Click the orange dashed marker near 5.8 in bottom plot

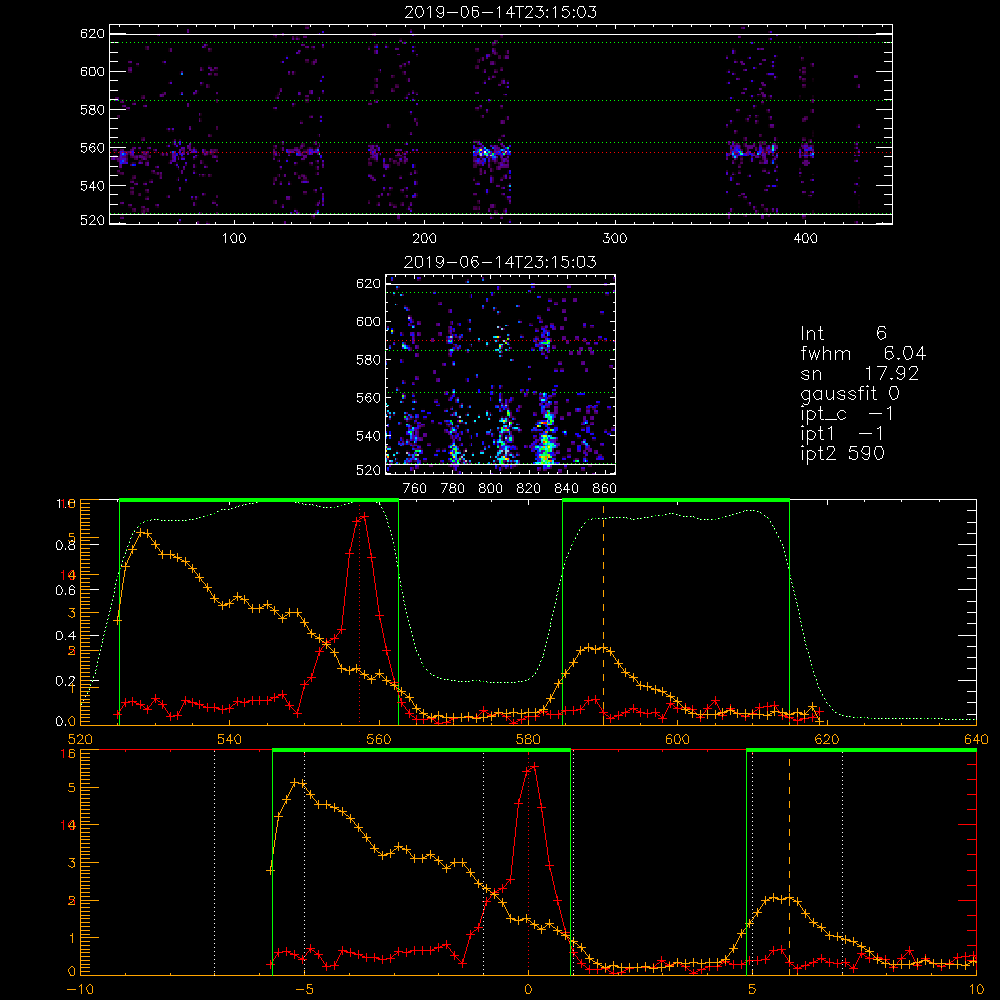pyautogui.click(x=789, y=862)
